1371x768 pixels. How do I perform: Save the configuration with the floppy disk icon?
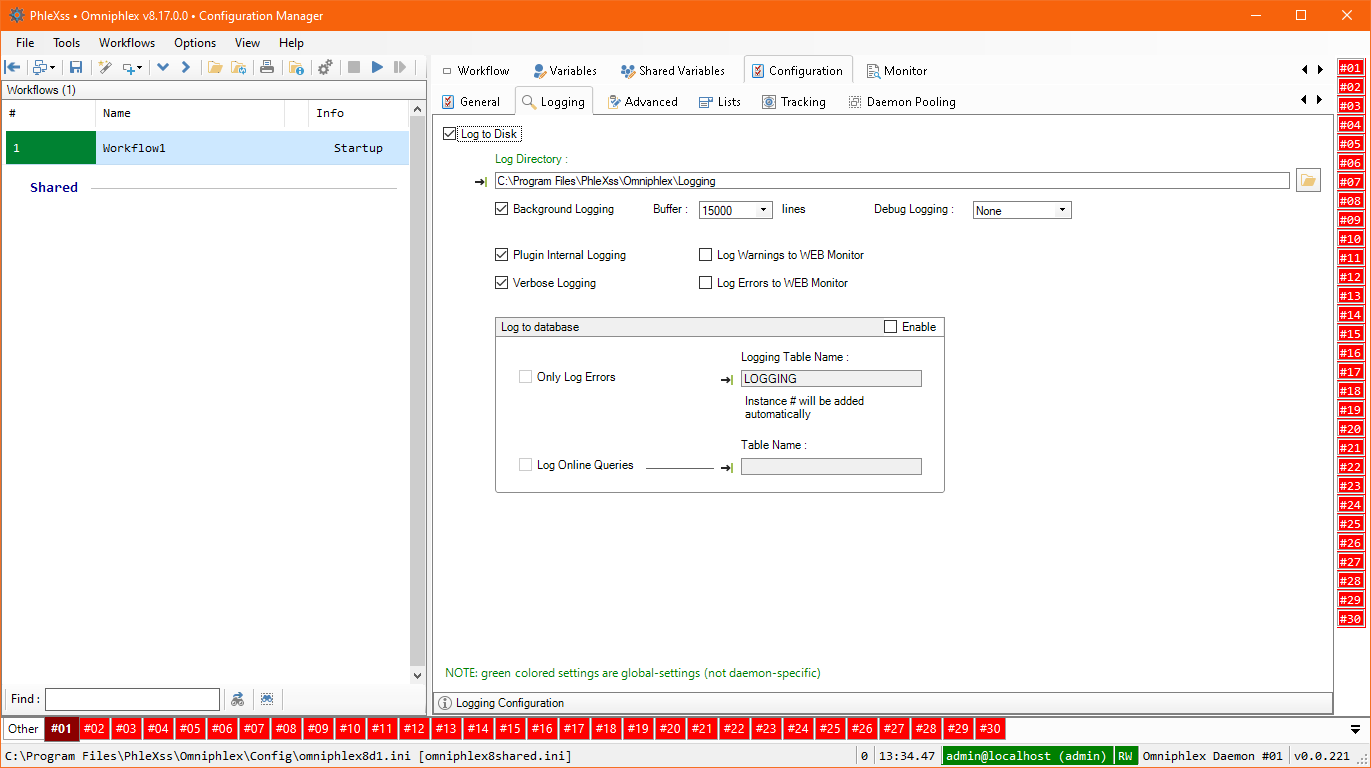(x=76, y=67)
